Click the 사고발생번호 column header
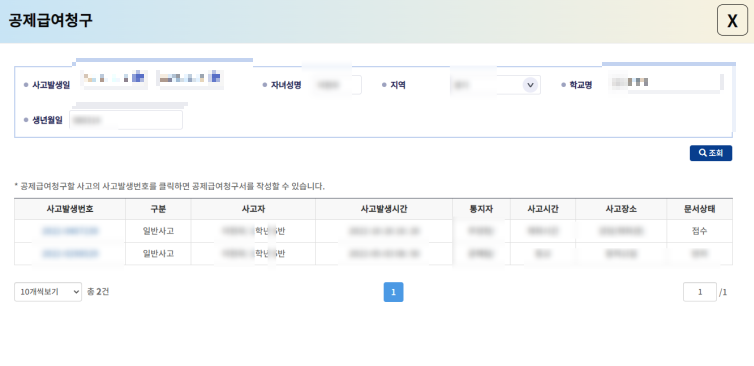The height and width of the screenshot is (366, 754). tap(70, 209)
